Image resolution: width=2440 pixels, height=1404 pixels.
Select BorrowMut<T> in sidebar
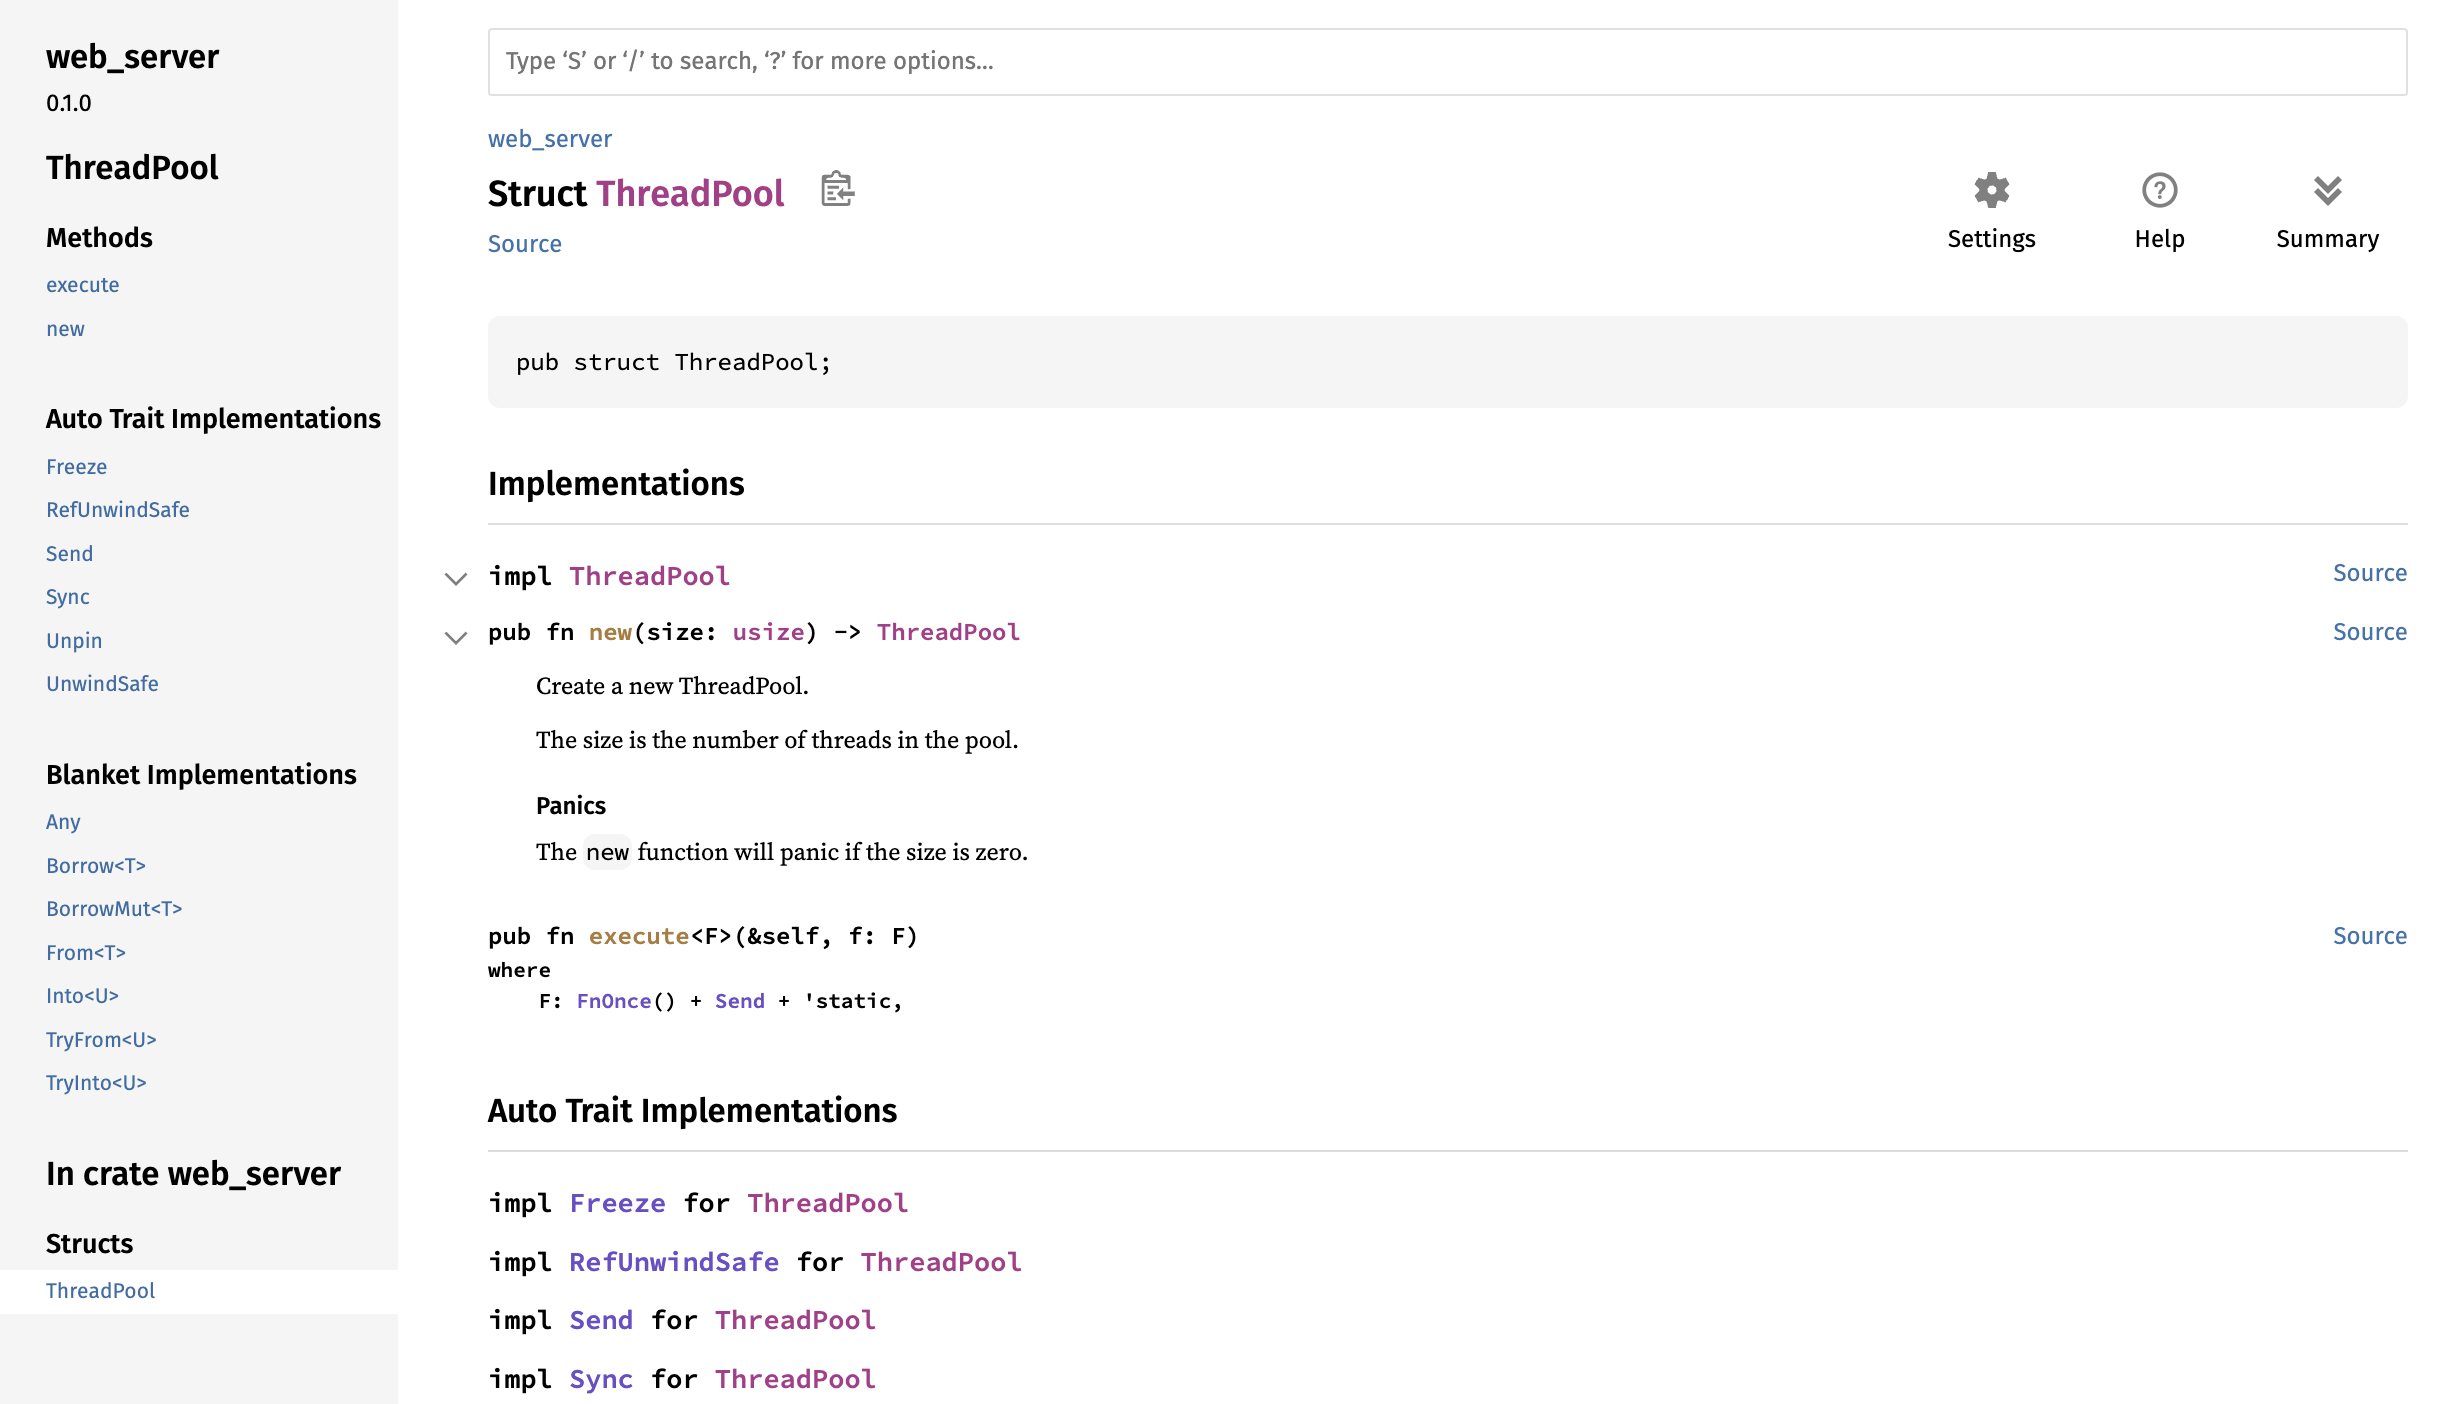(114, 909)
